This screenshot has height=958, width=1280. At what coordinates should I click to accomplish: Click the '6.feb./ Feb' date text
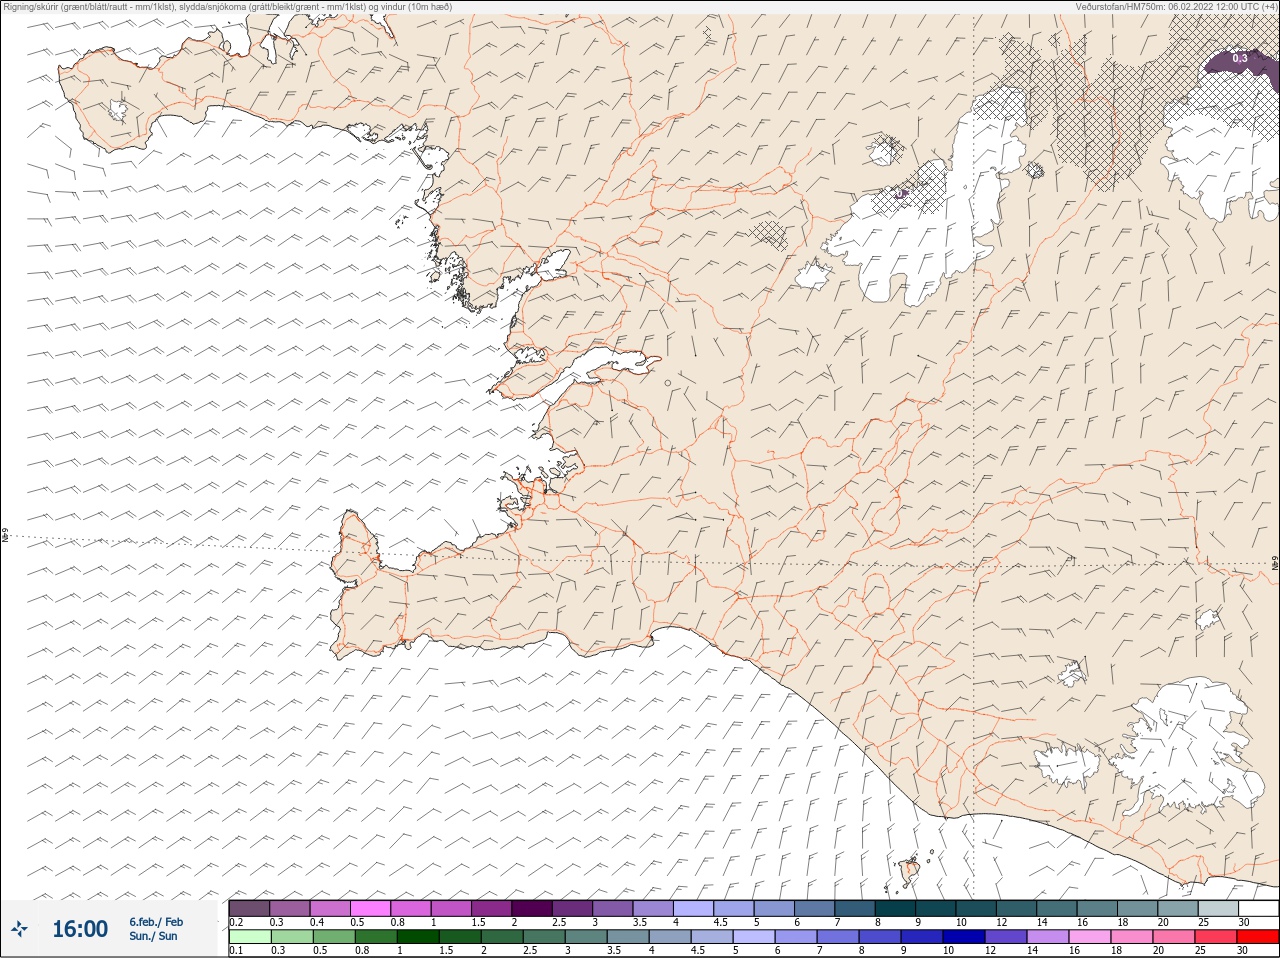coord(156,922)
